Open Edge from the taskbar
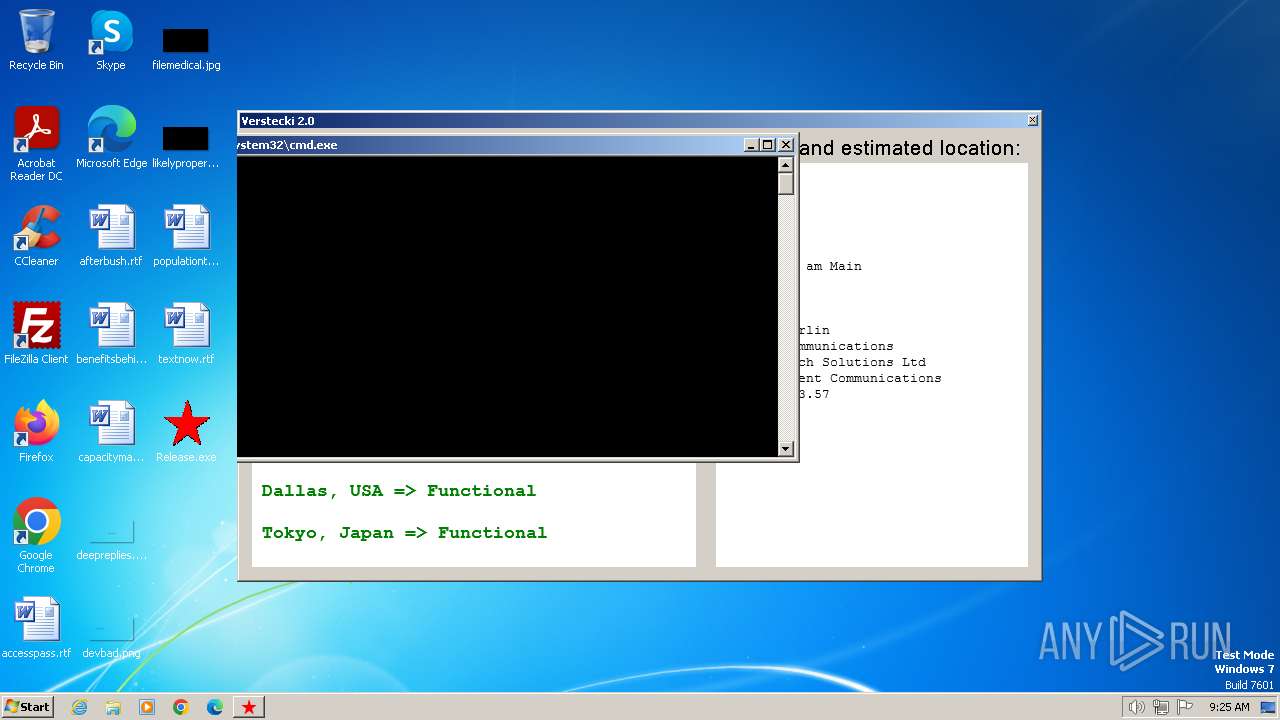This screenshot has height=720, width=1280. tap(215, 707)
